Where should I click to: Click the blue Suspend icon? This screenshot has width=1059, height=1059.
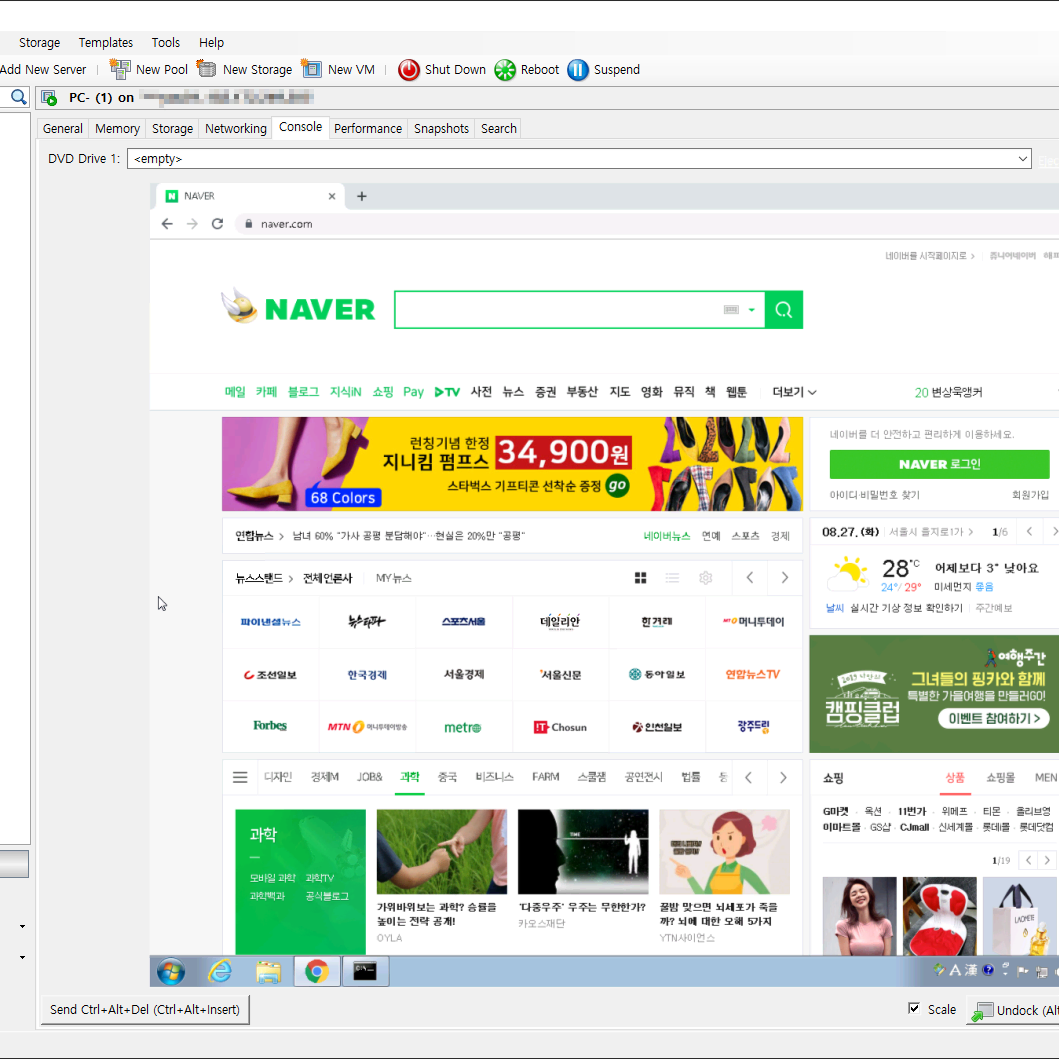tap(578, 70)
